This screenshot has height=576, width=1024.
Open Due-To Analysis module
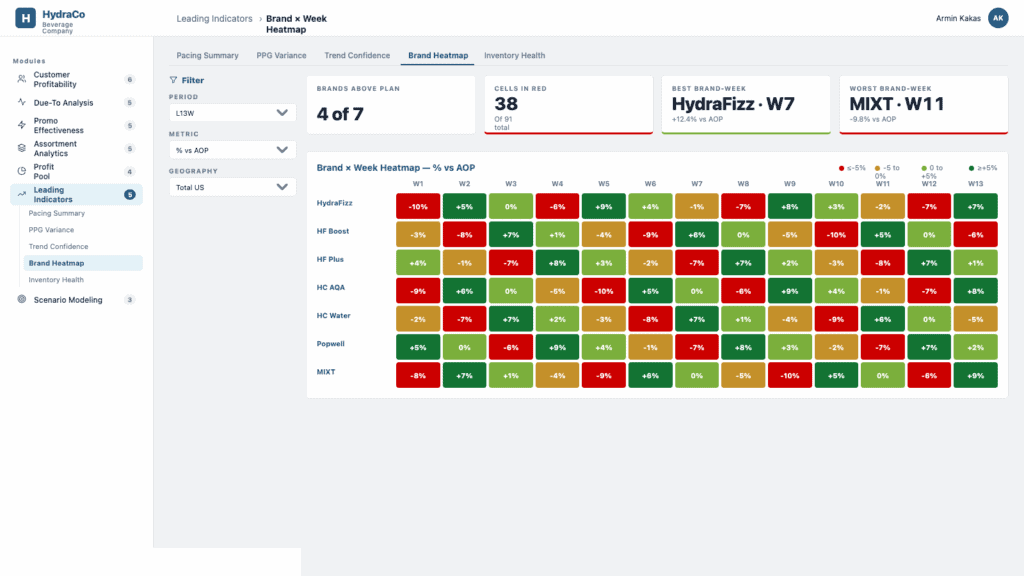pyautogui.click(x=76, y=103)
